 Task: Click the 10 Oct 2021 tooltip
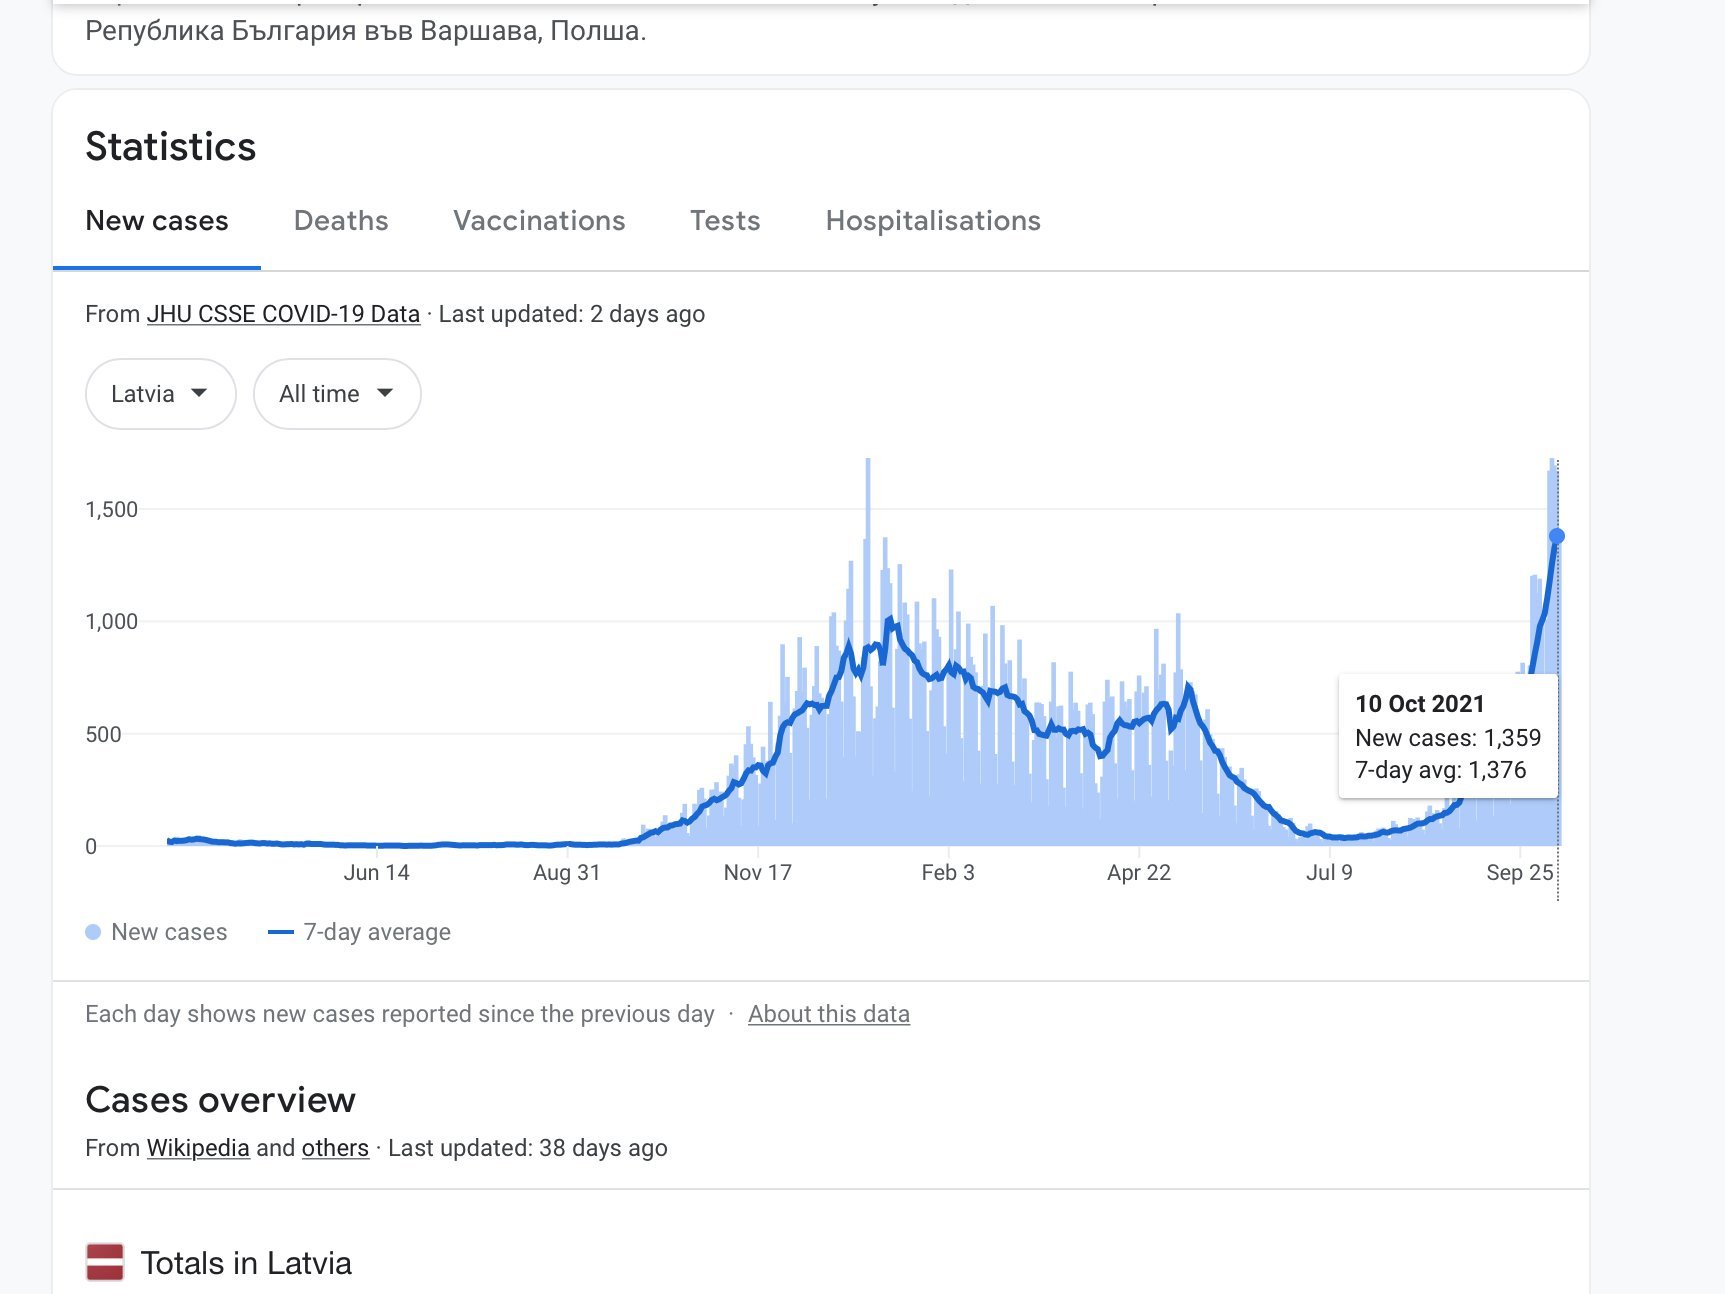point(1448,737)
